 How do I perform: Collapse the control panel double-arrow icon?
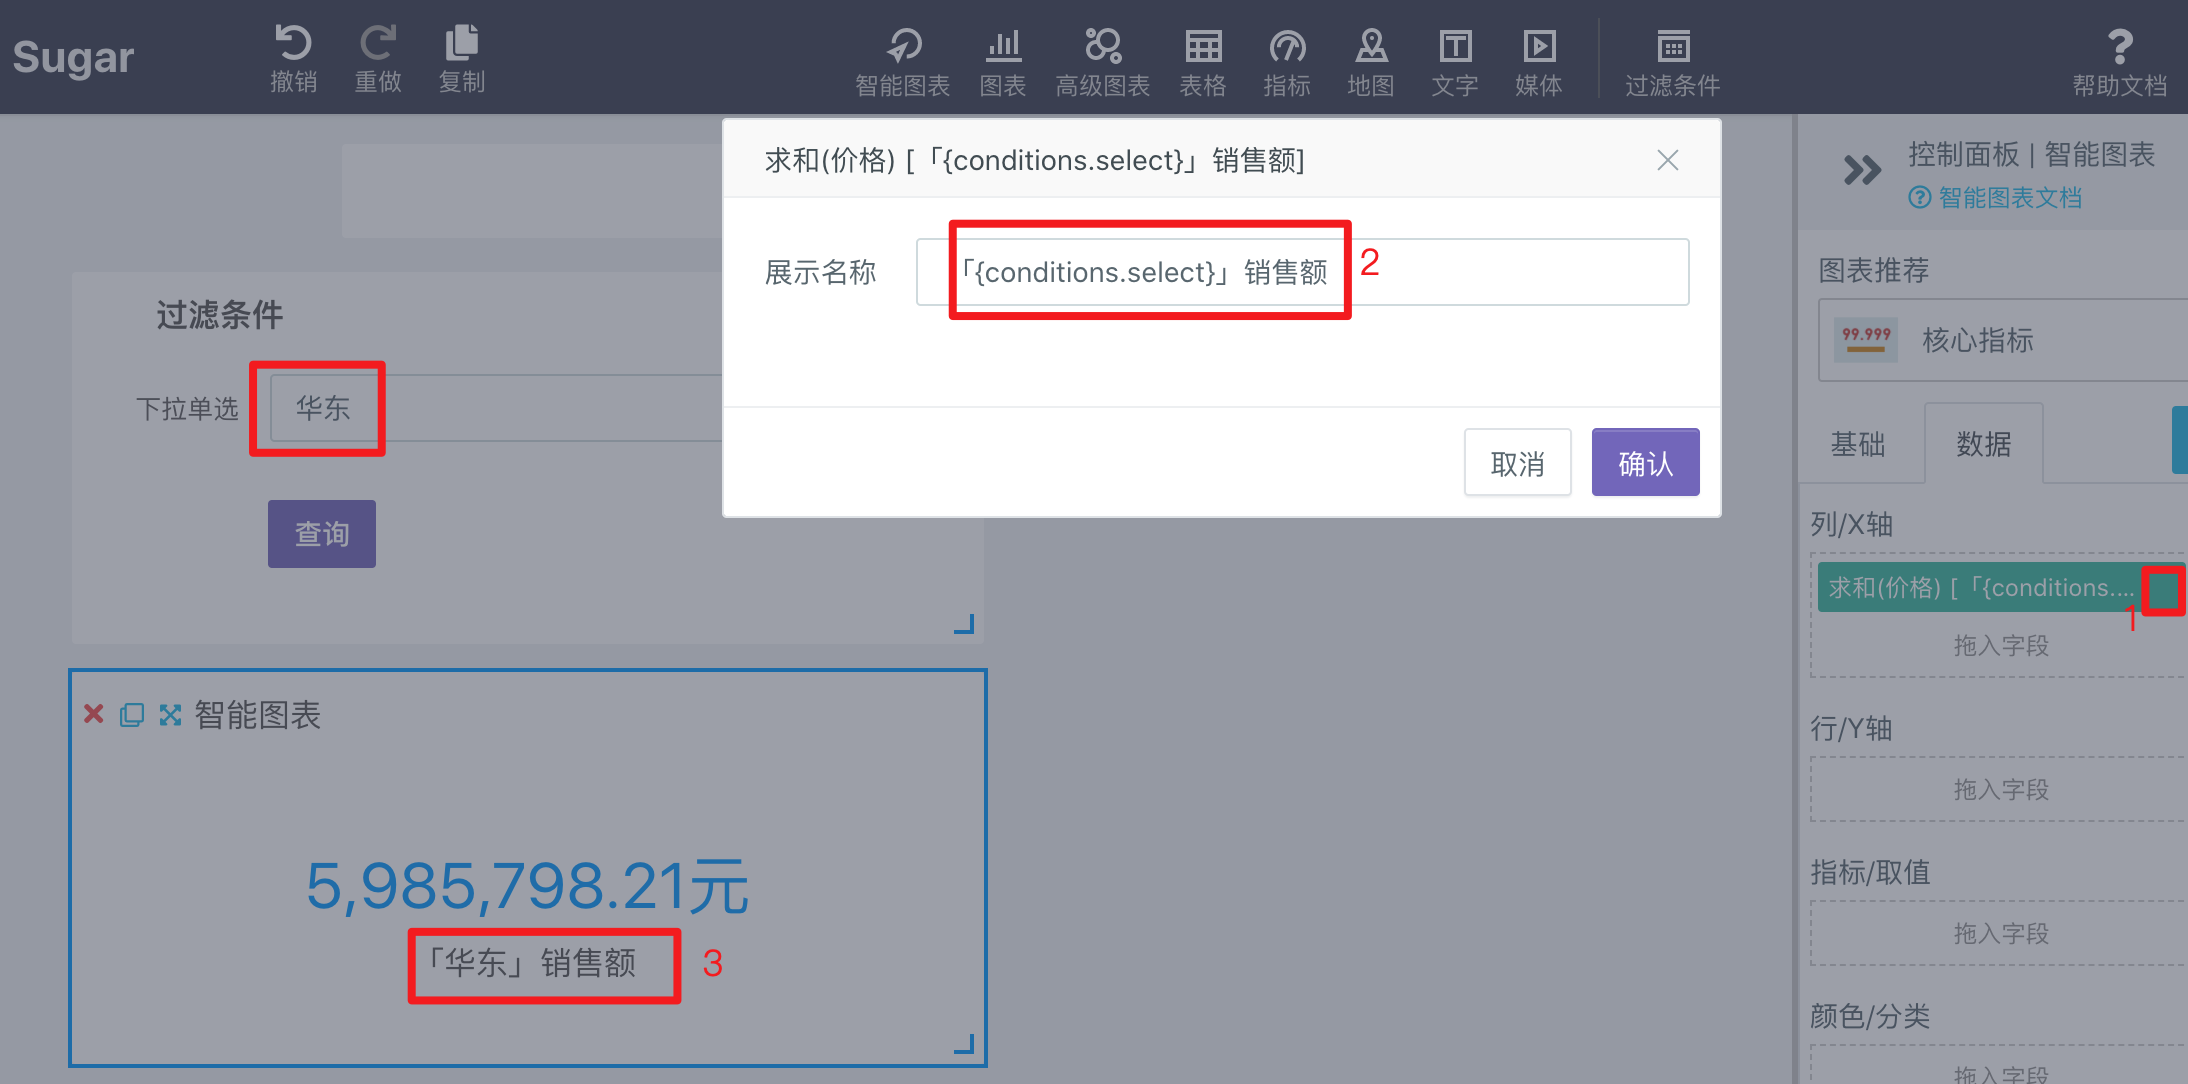(x=1862, y=170)
